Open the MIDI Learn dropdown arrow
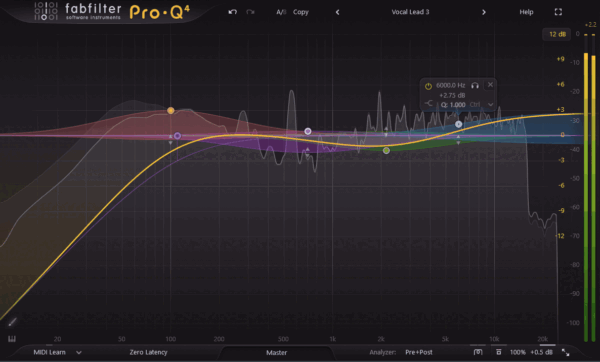The width and height of the screenshot is (600, 362). (79, 352)
